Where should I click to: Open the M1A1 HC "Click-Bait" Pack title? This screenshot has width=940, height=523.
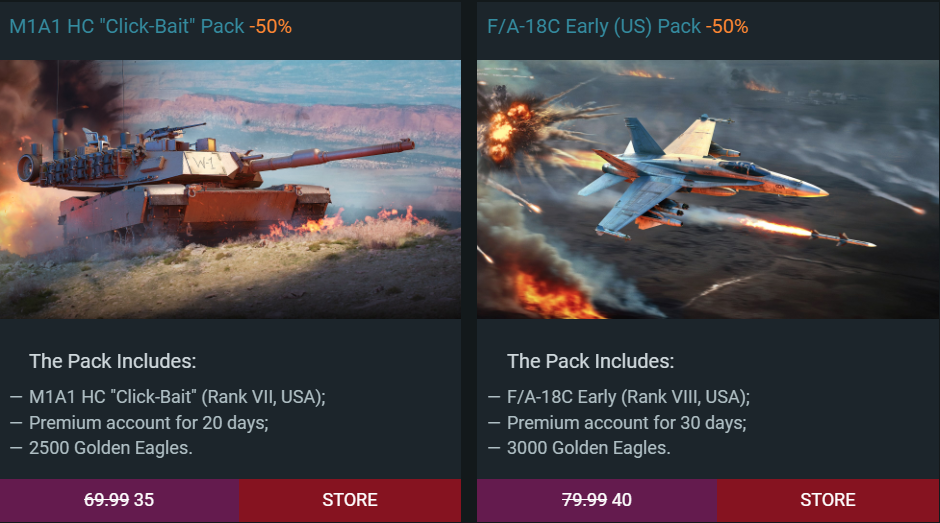[x=126, y=27]
